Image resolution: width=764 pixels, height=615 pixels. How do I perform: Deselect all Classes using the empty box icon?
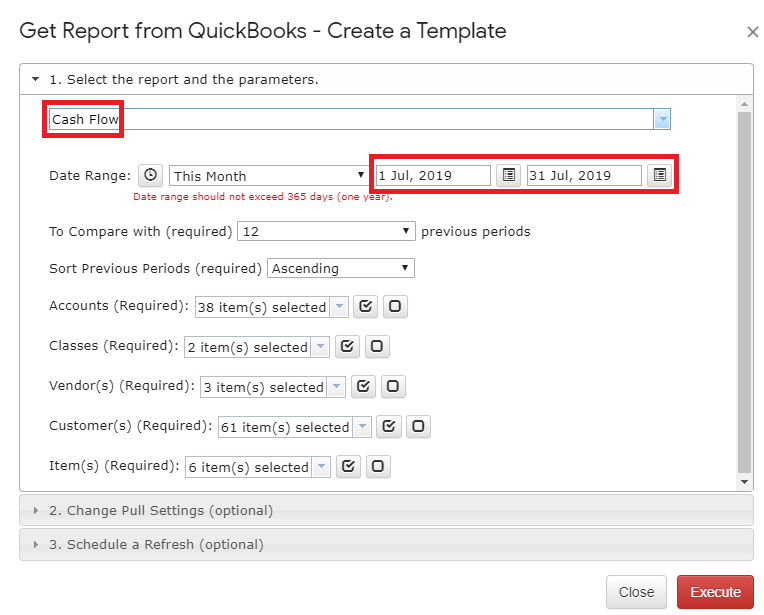point(377,347)
